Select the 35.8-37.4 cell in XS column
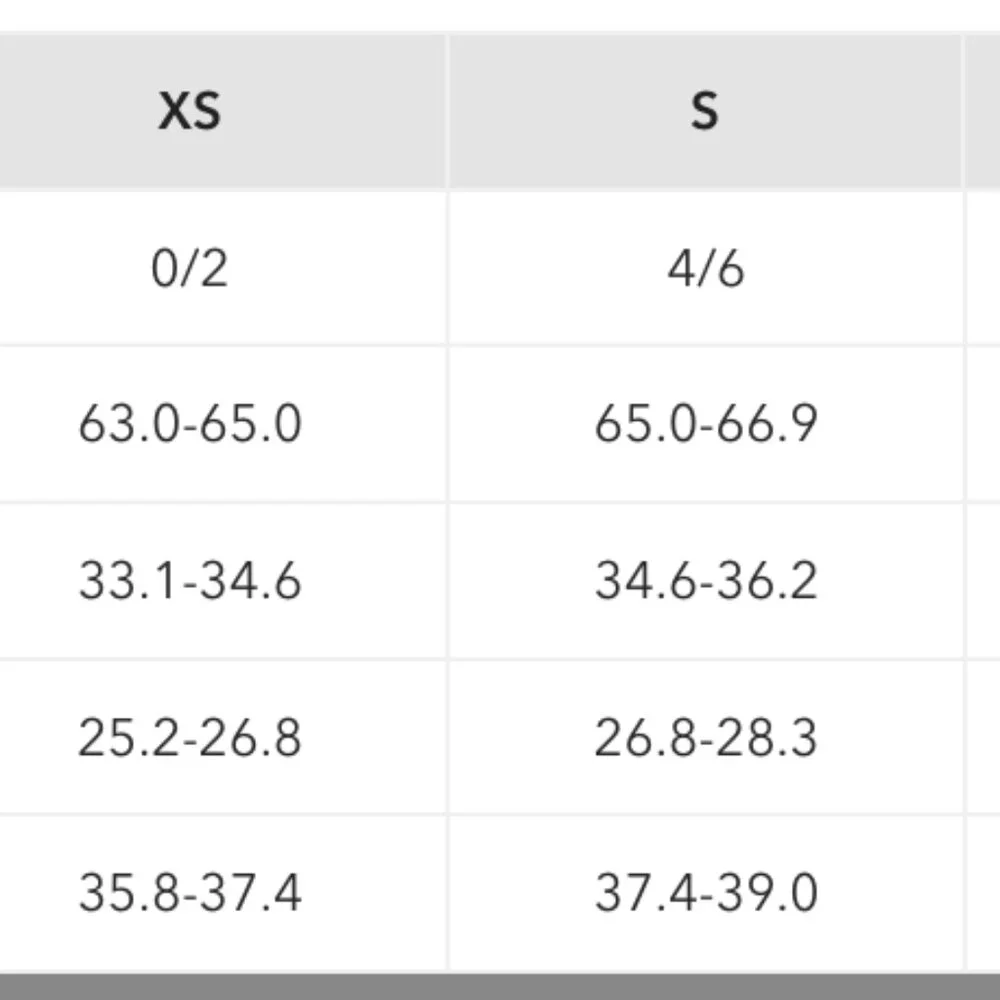This screenshot has width=1000, height=1000. pyautogui.click(x=190, y=893)
